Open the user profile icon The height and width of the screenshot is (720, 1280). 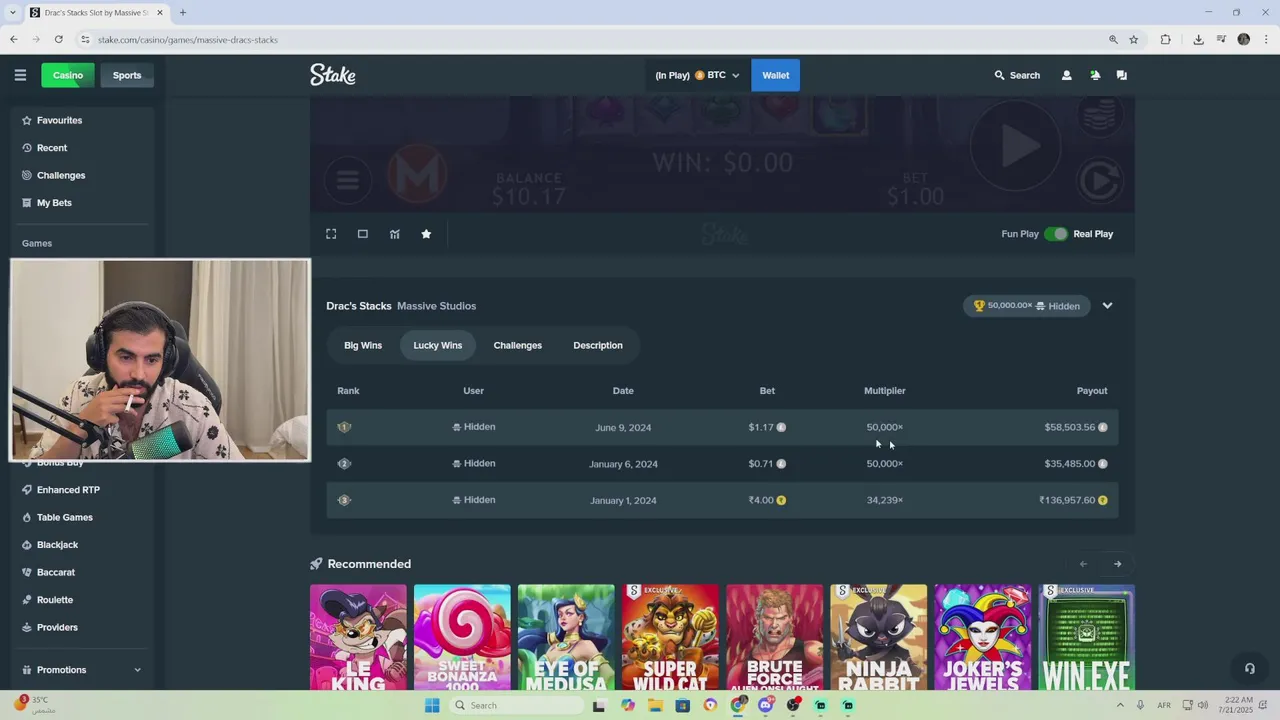[x=1066, y=75]
